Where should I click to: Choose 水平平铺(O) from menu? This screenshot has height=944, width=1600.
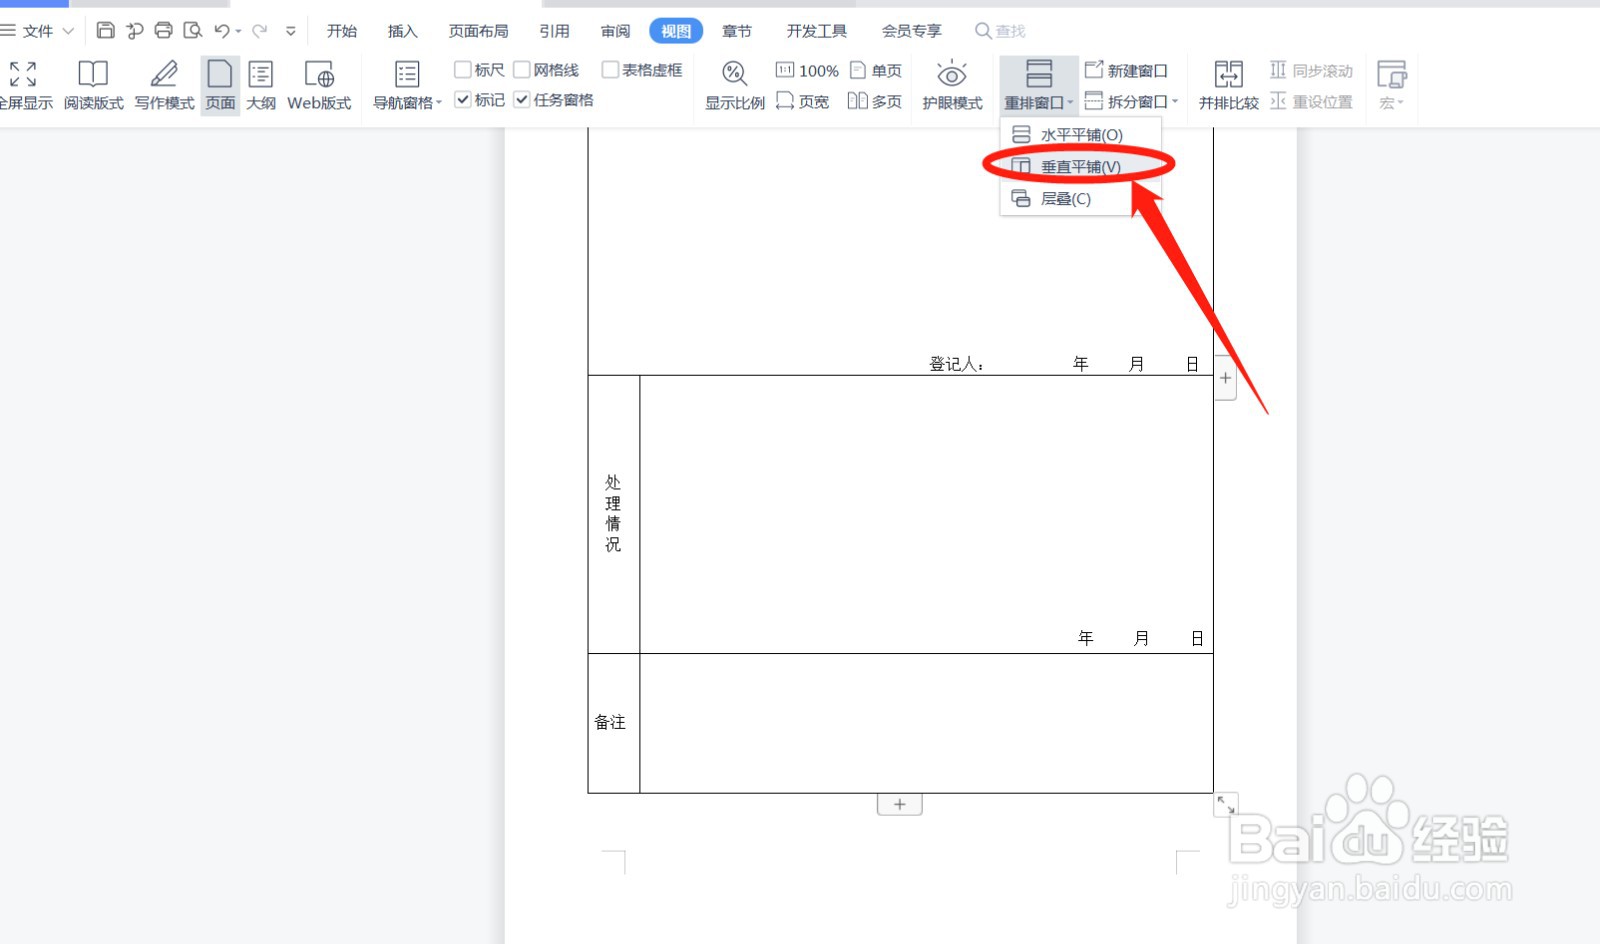[1081, 134]
